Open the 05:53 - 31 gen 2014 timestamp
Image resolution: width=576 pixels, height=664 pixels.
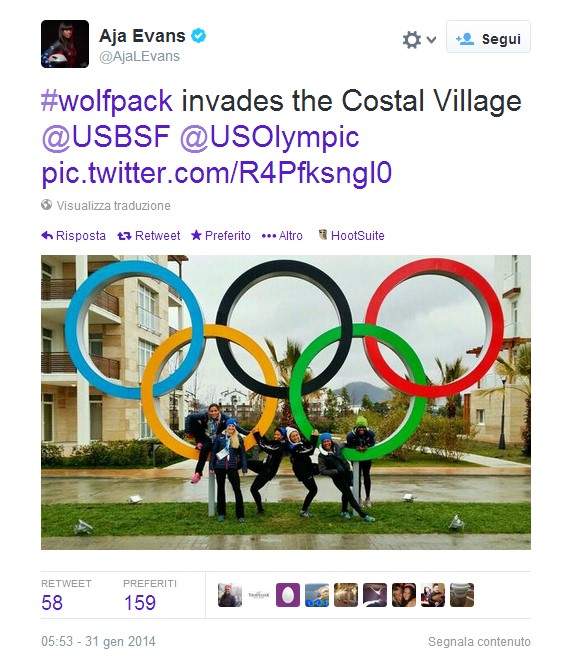[x=98, y=641]
